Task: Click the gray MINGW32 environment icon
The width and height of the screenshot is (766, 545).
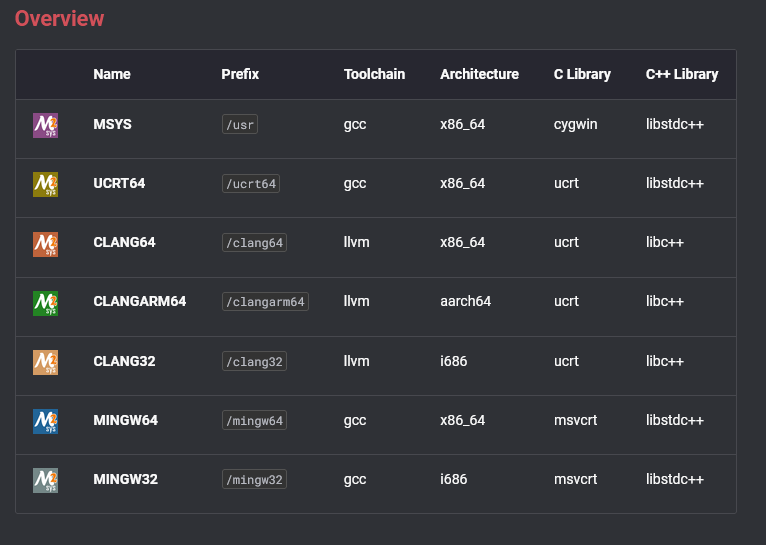Action: (45, 481)
